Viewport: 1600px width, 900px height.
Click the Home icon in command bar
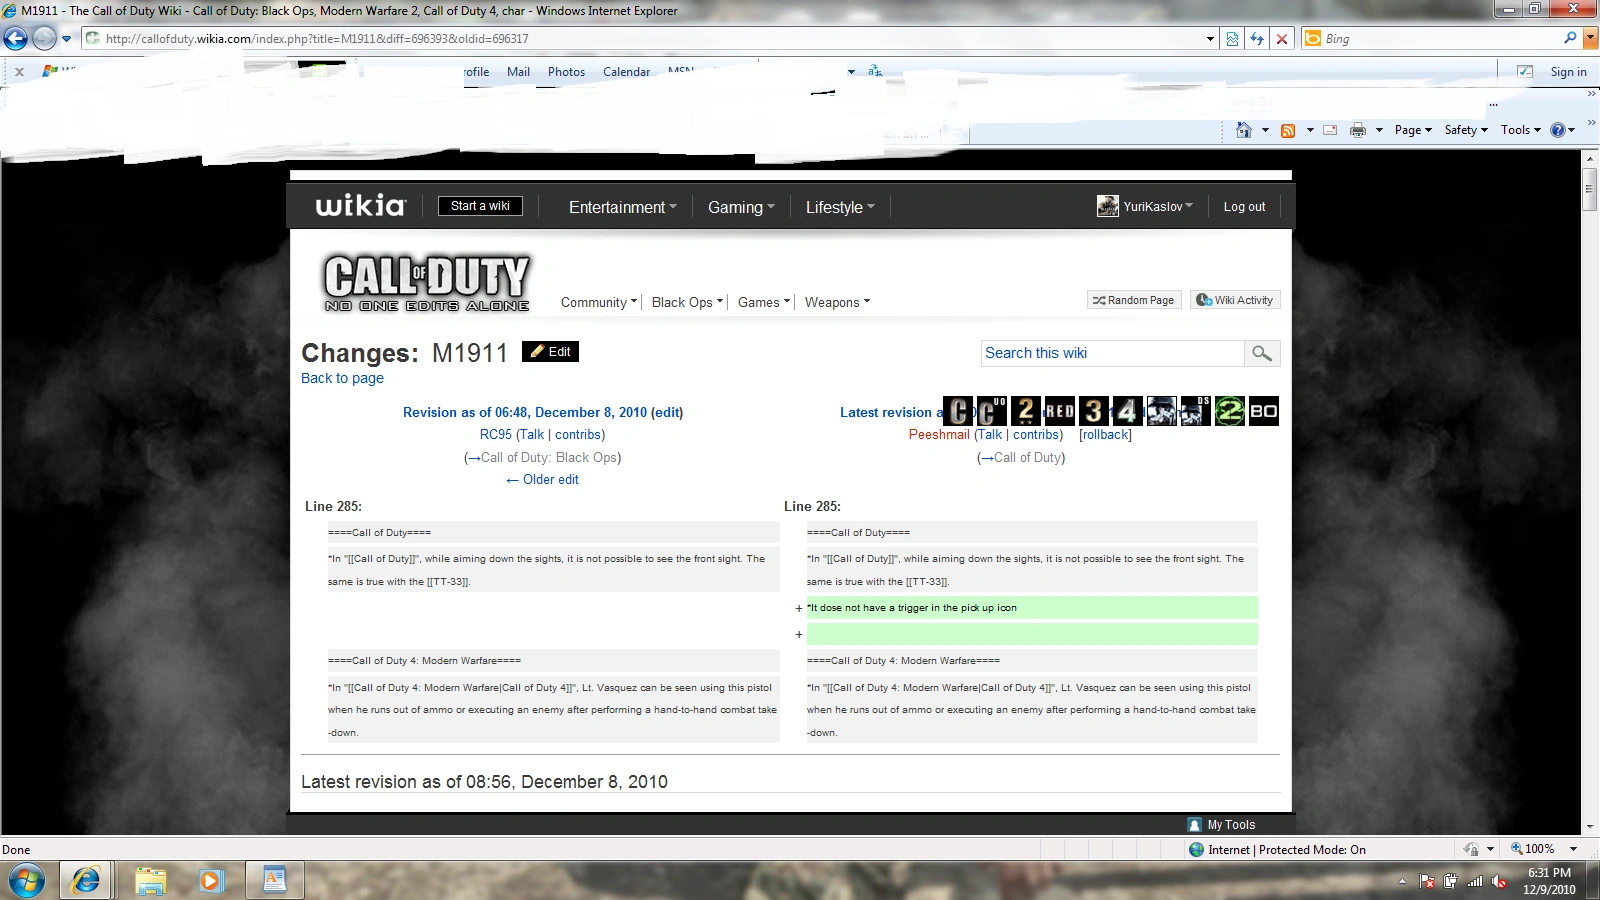[1244, 130]
